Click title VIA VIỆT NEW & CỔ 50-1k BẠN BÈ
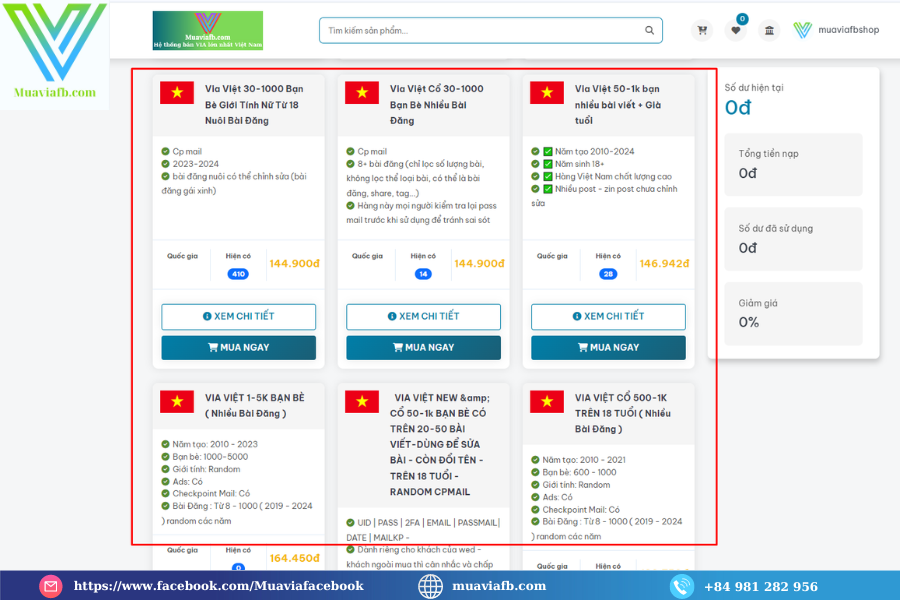This screenshot has height=600, width=900. click(440, 444)
